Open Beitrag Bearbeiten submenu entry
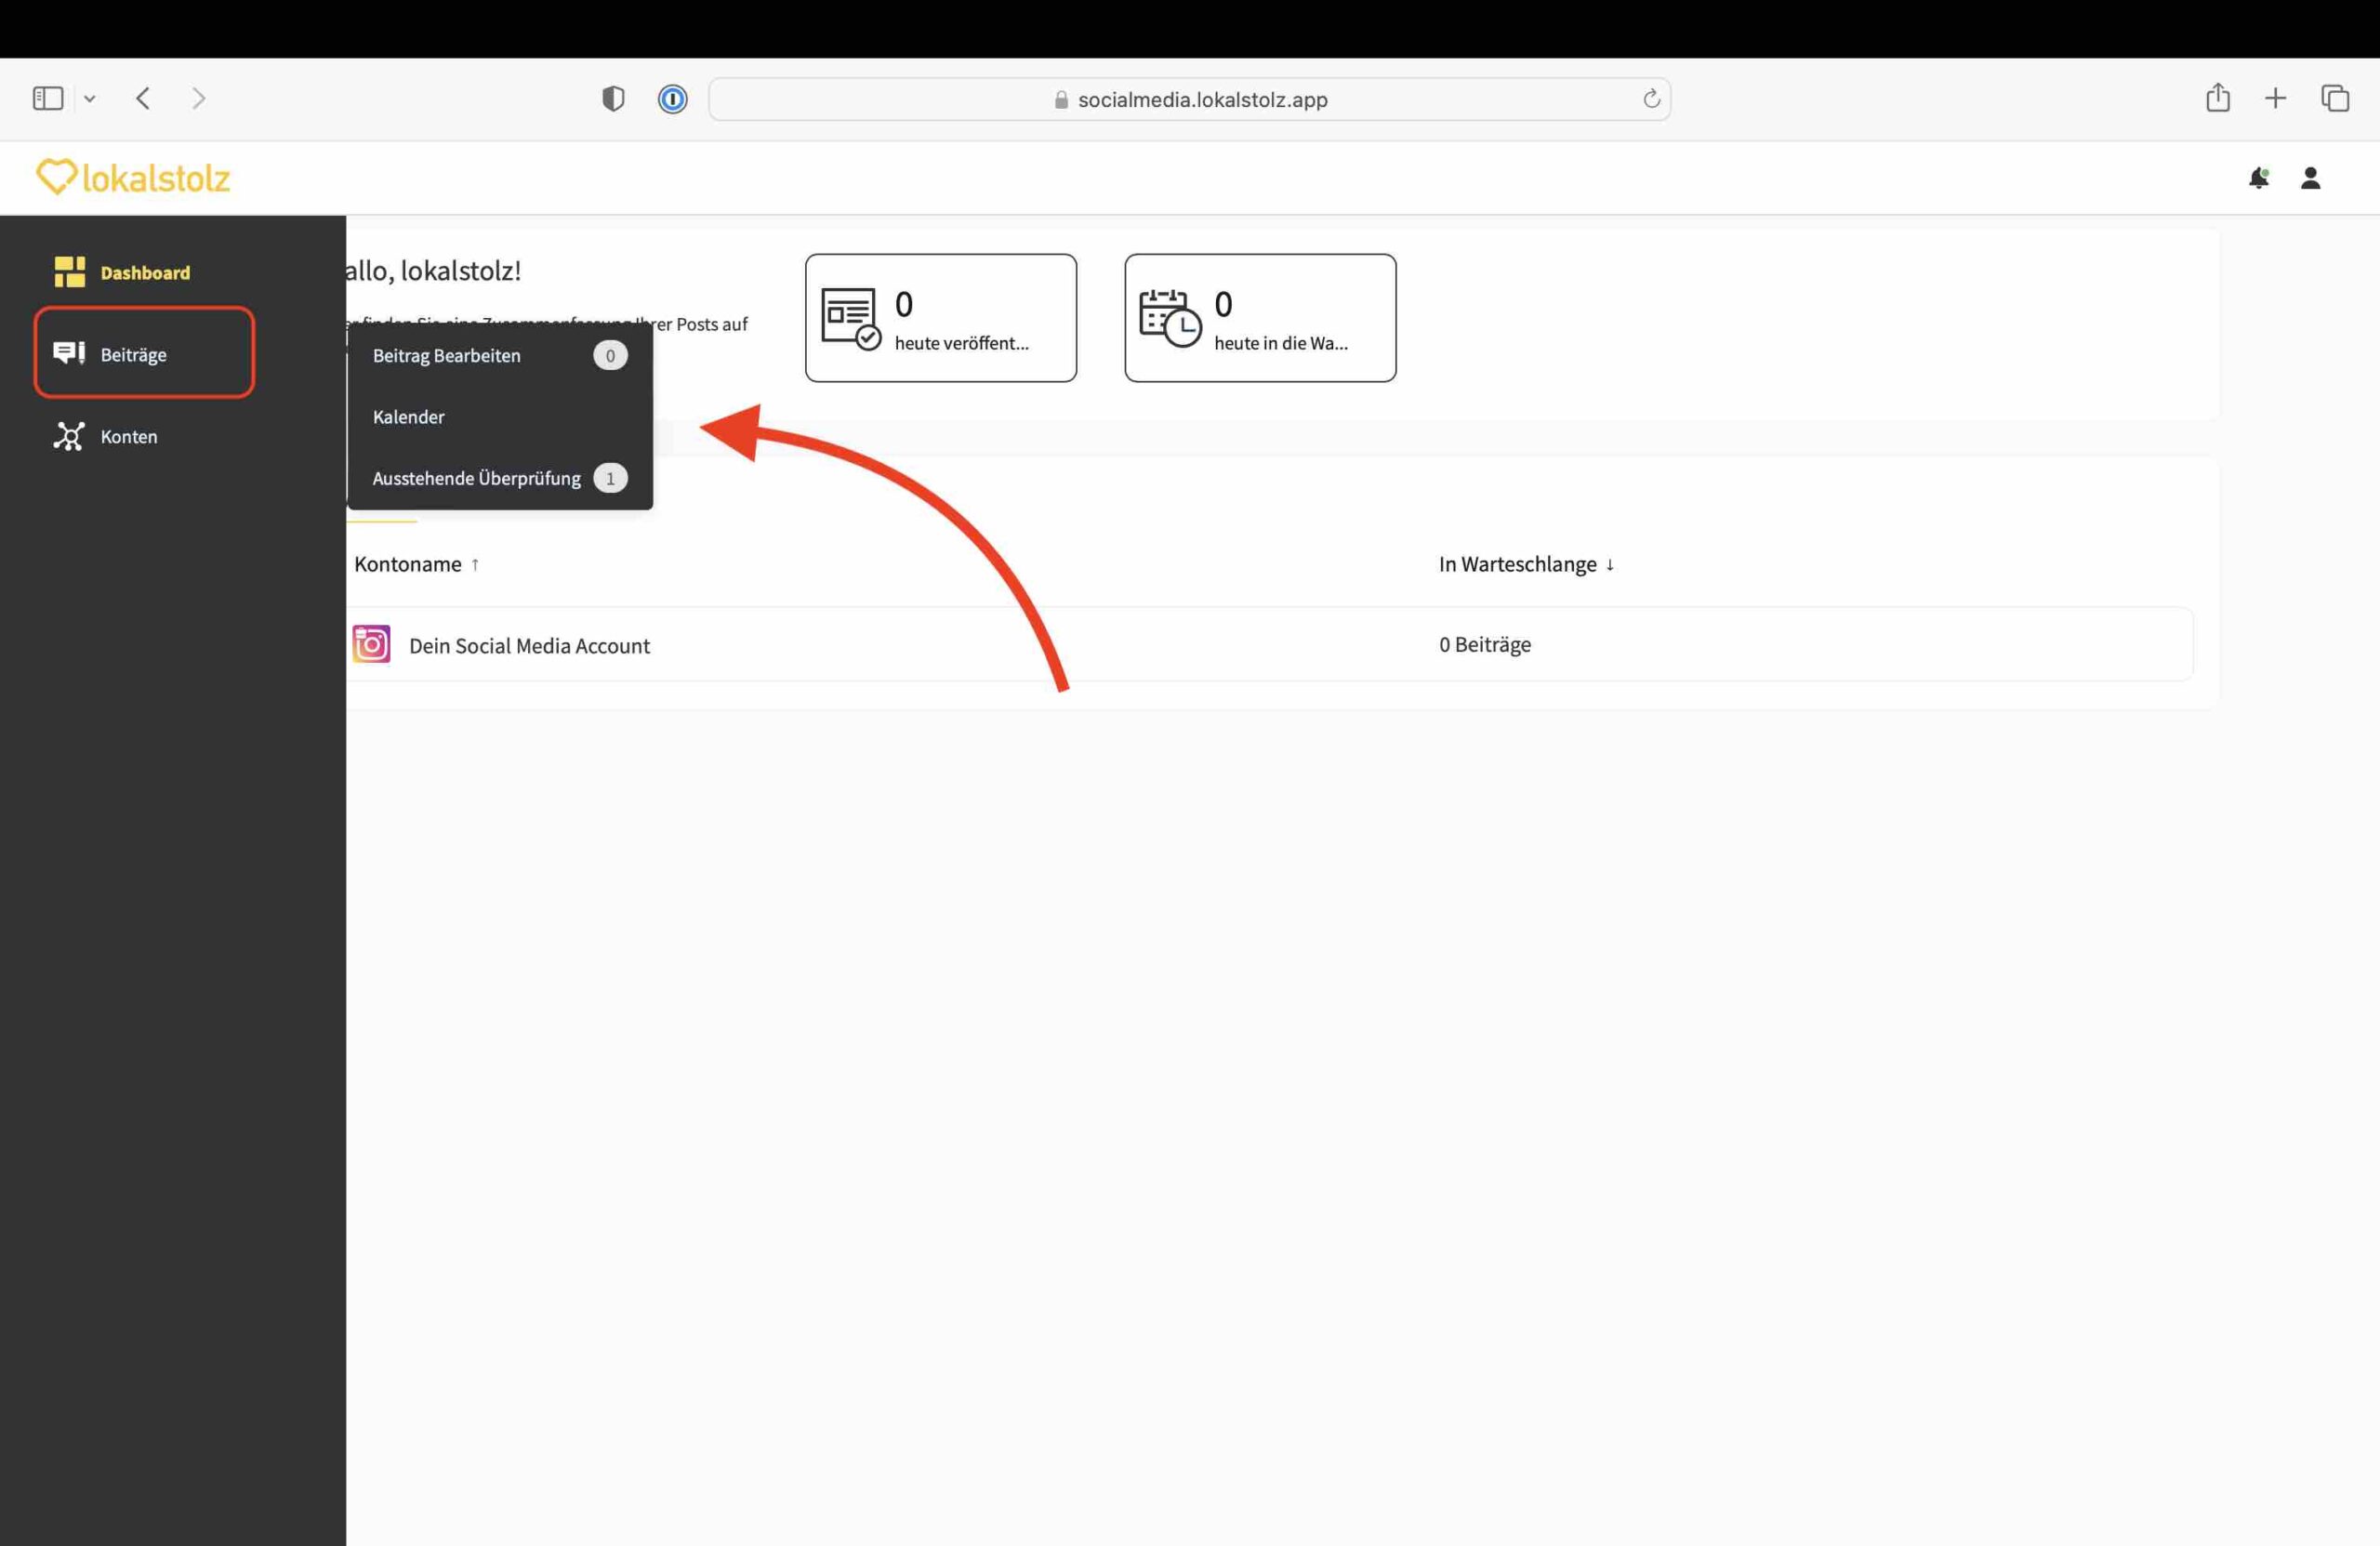2380x1546 pixels. tap(447, 356)
